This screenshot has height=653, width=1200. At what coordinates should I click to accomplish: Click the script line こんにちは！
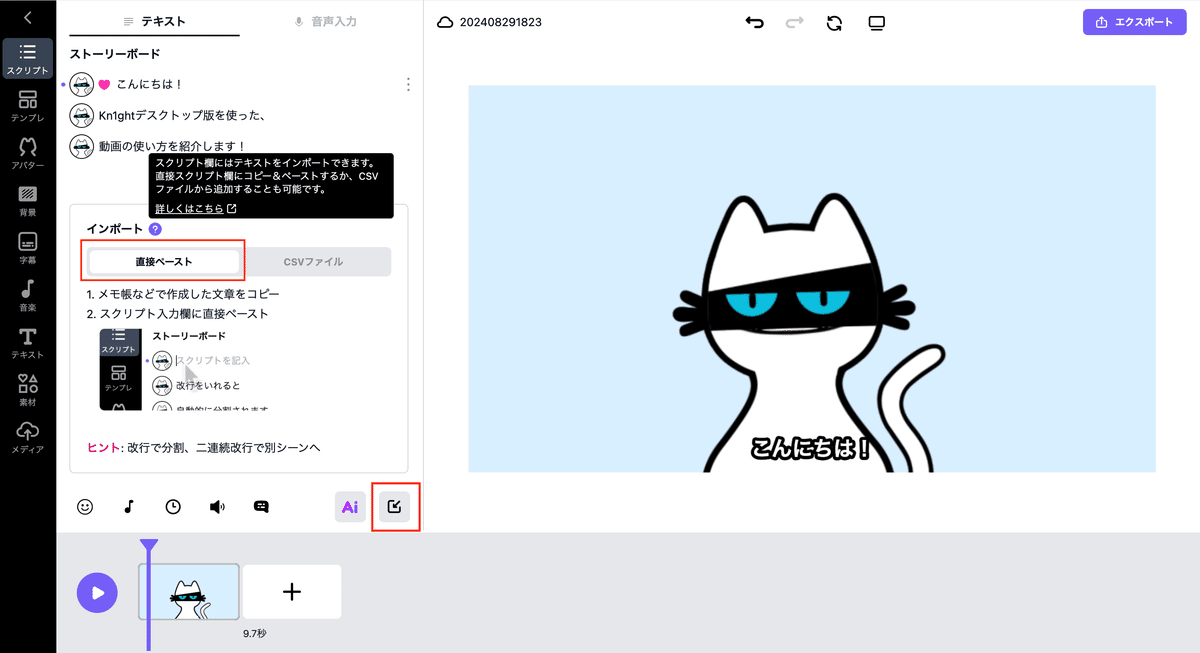click(x=150, y=85)
